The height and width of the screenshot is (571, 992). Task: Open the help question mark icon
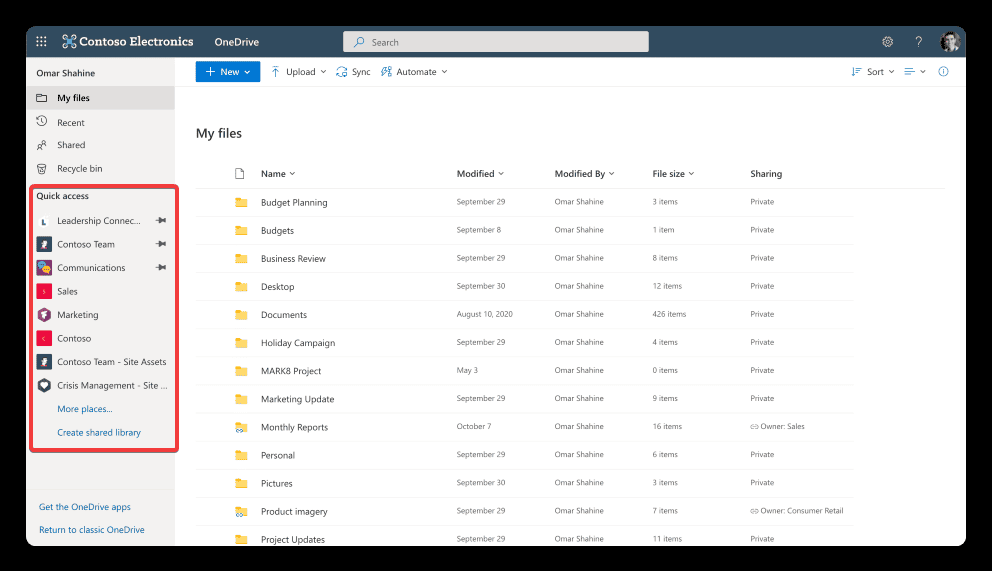click(919, 42)
